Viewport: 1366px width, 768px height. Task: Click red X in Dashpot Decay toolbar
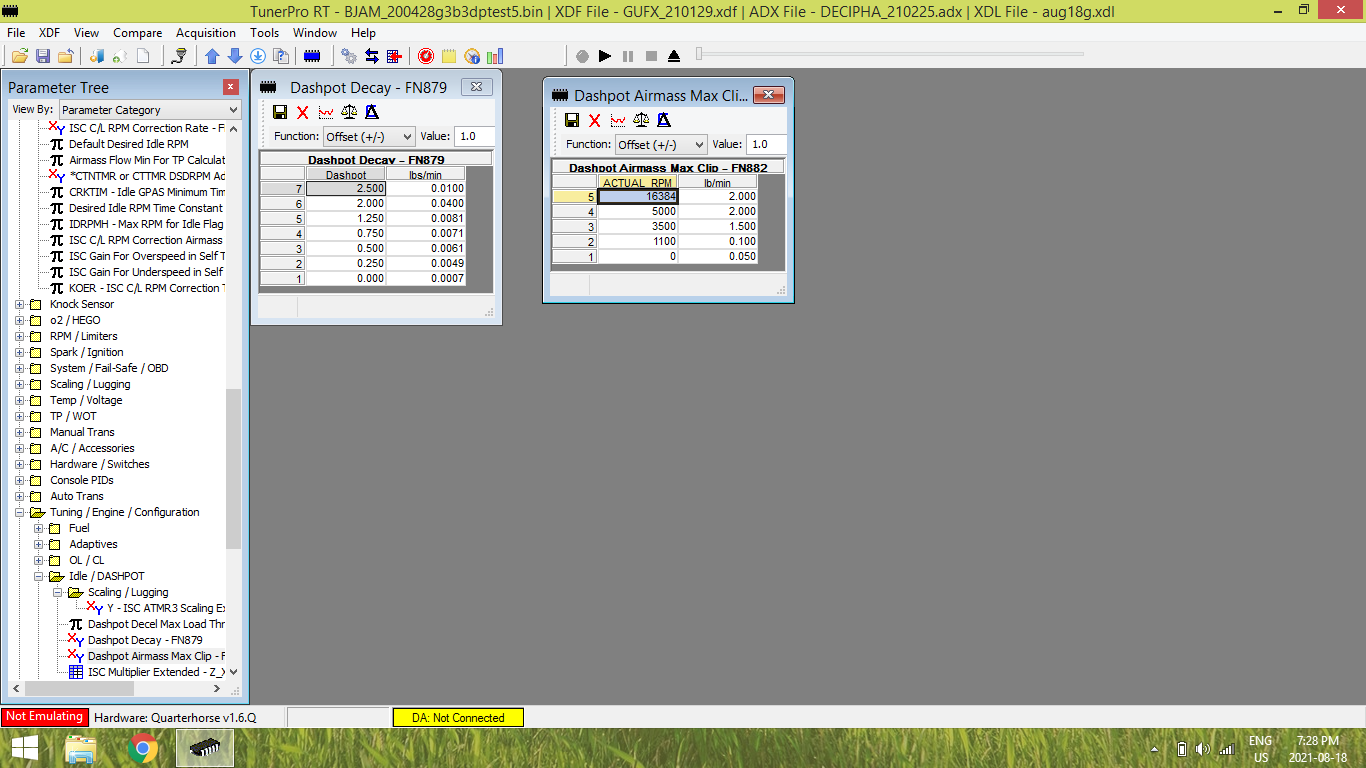[303, 113]
